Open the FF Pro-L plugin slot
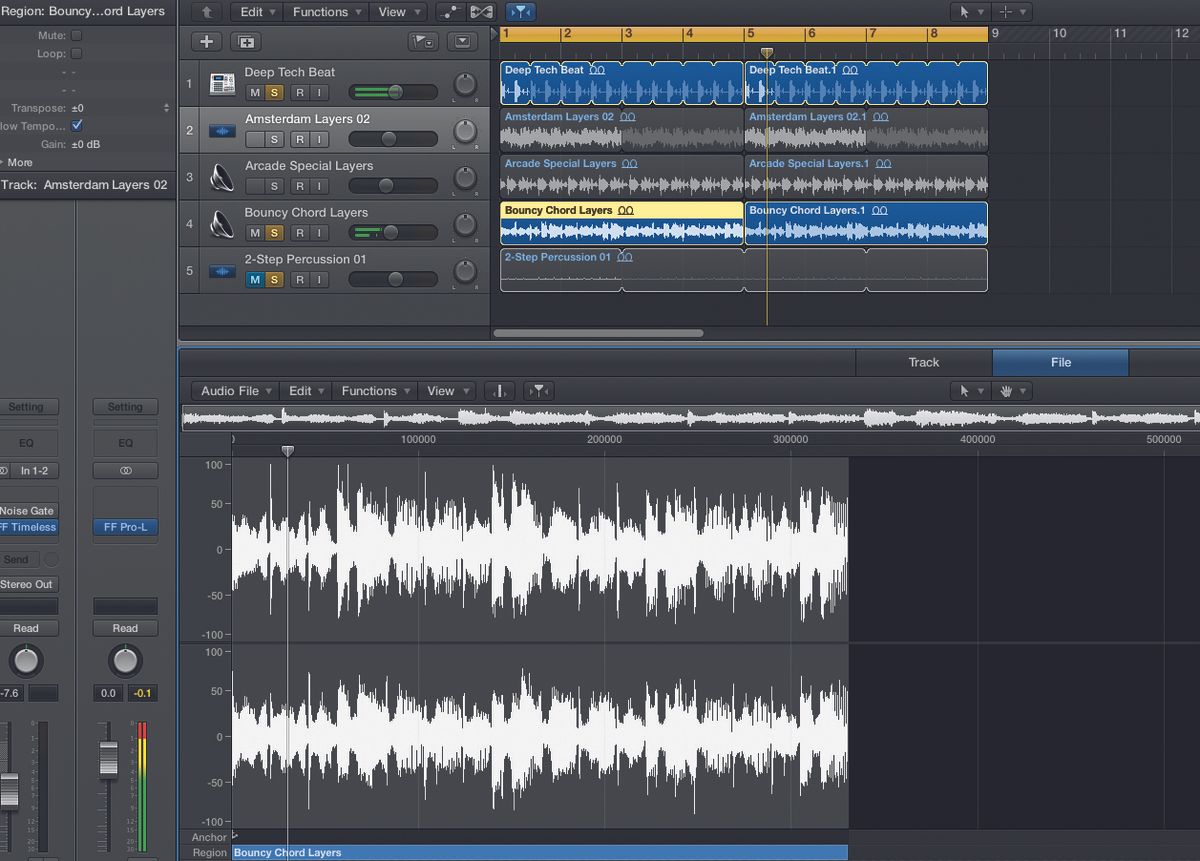 coord(124,527)
